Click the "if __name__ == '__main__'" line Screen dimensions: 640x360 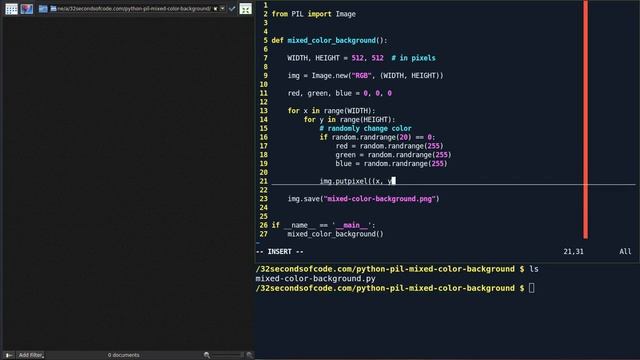coord(323,225)
